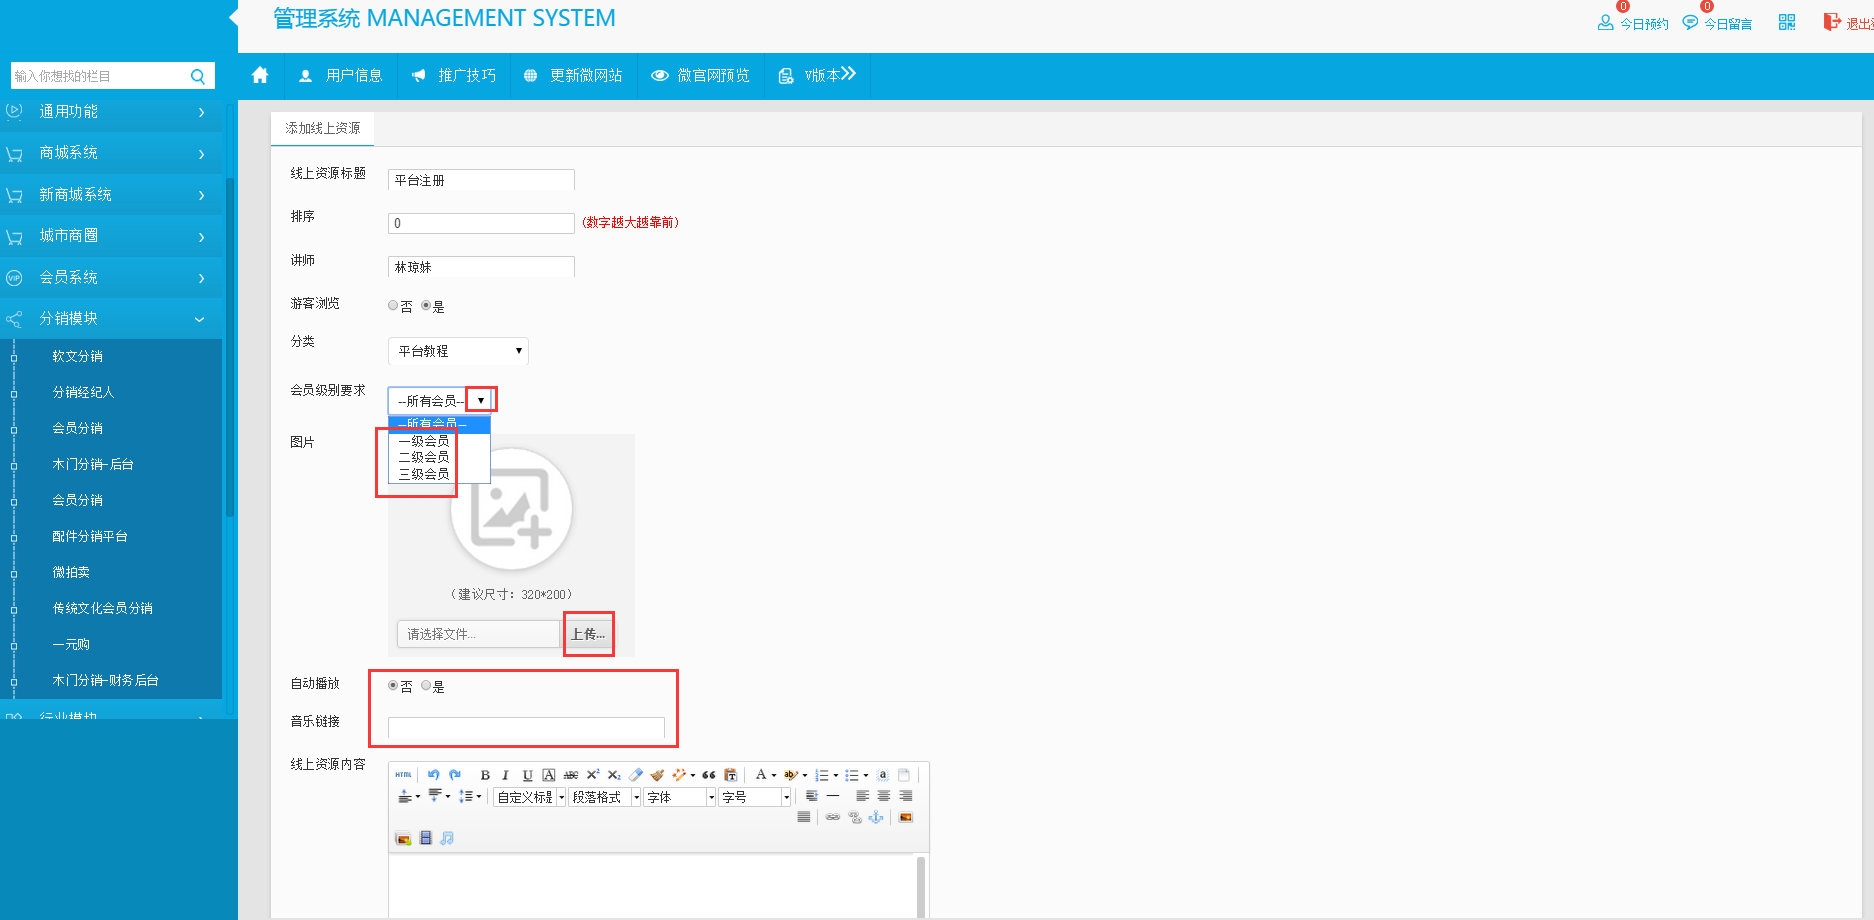Open the 段落格式 dropdown
The height and width of the screenshot is (920, 1874).
[x=605, y=797]
